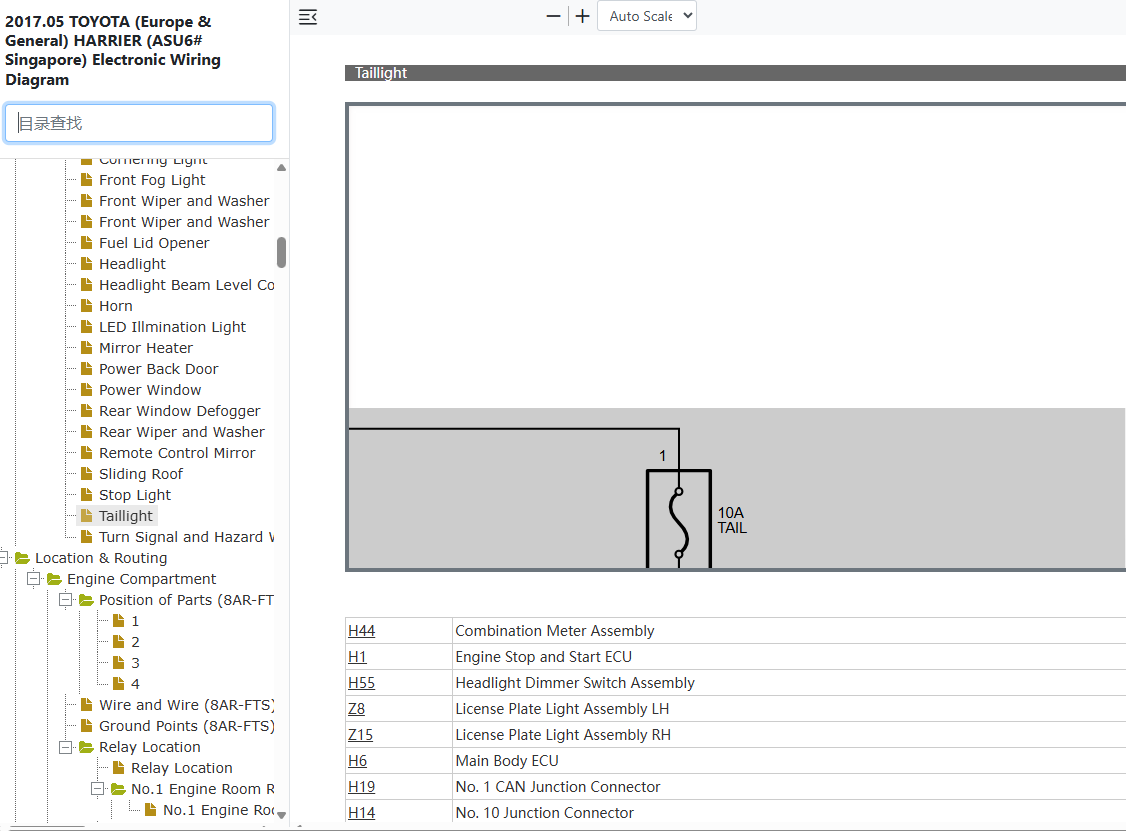
Task: Open the Headlight diagram
Action: [x=132, y=264]
